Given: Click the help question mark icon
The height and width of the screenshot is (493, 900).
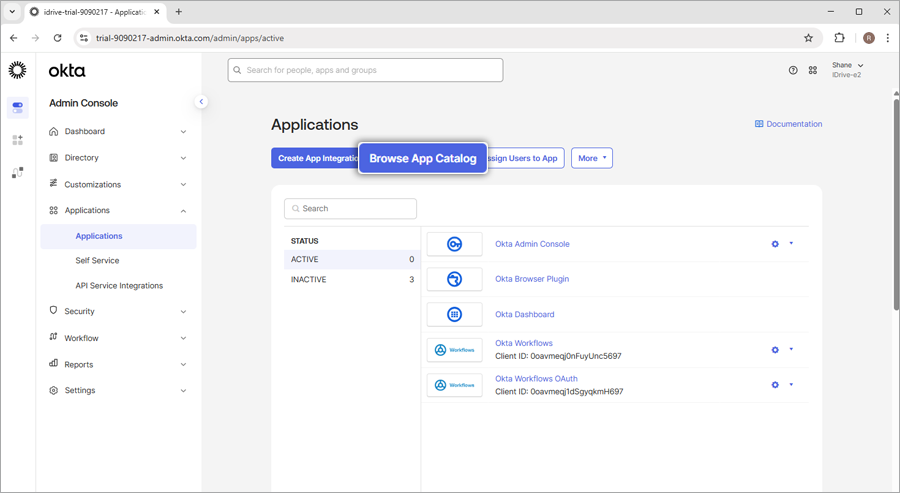Looking at the screenshot, I should (793, 70).
